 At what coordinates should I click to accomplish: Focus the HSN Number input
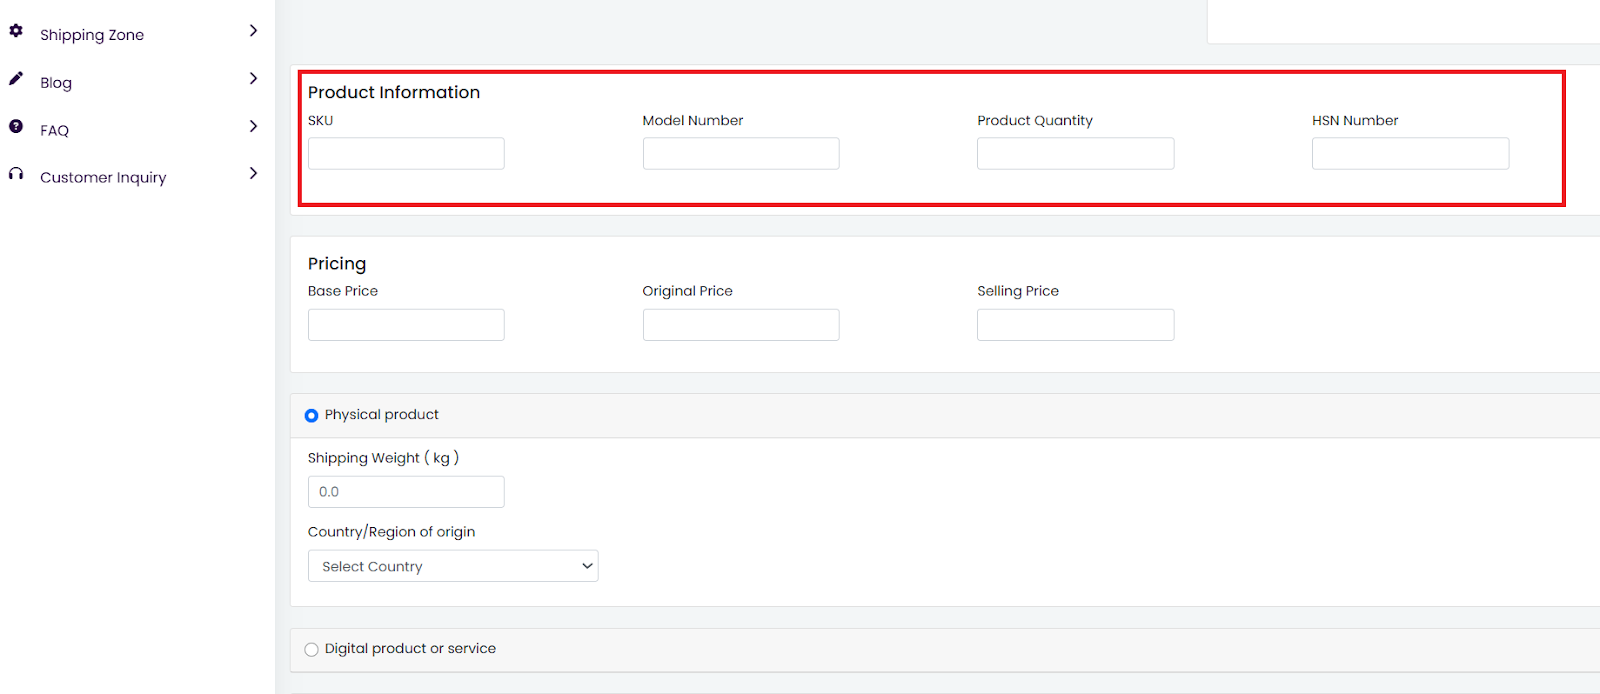(x=1410, y=154)
